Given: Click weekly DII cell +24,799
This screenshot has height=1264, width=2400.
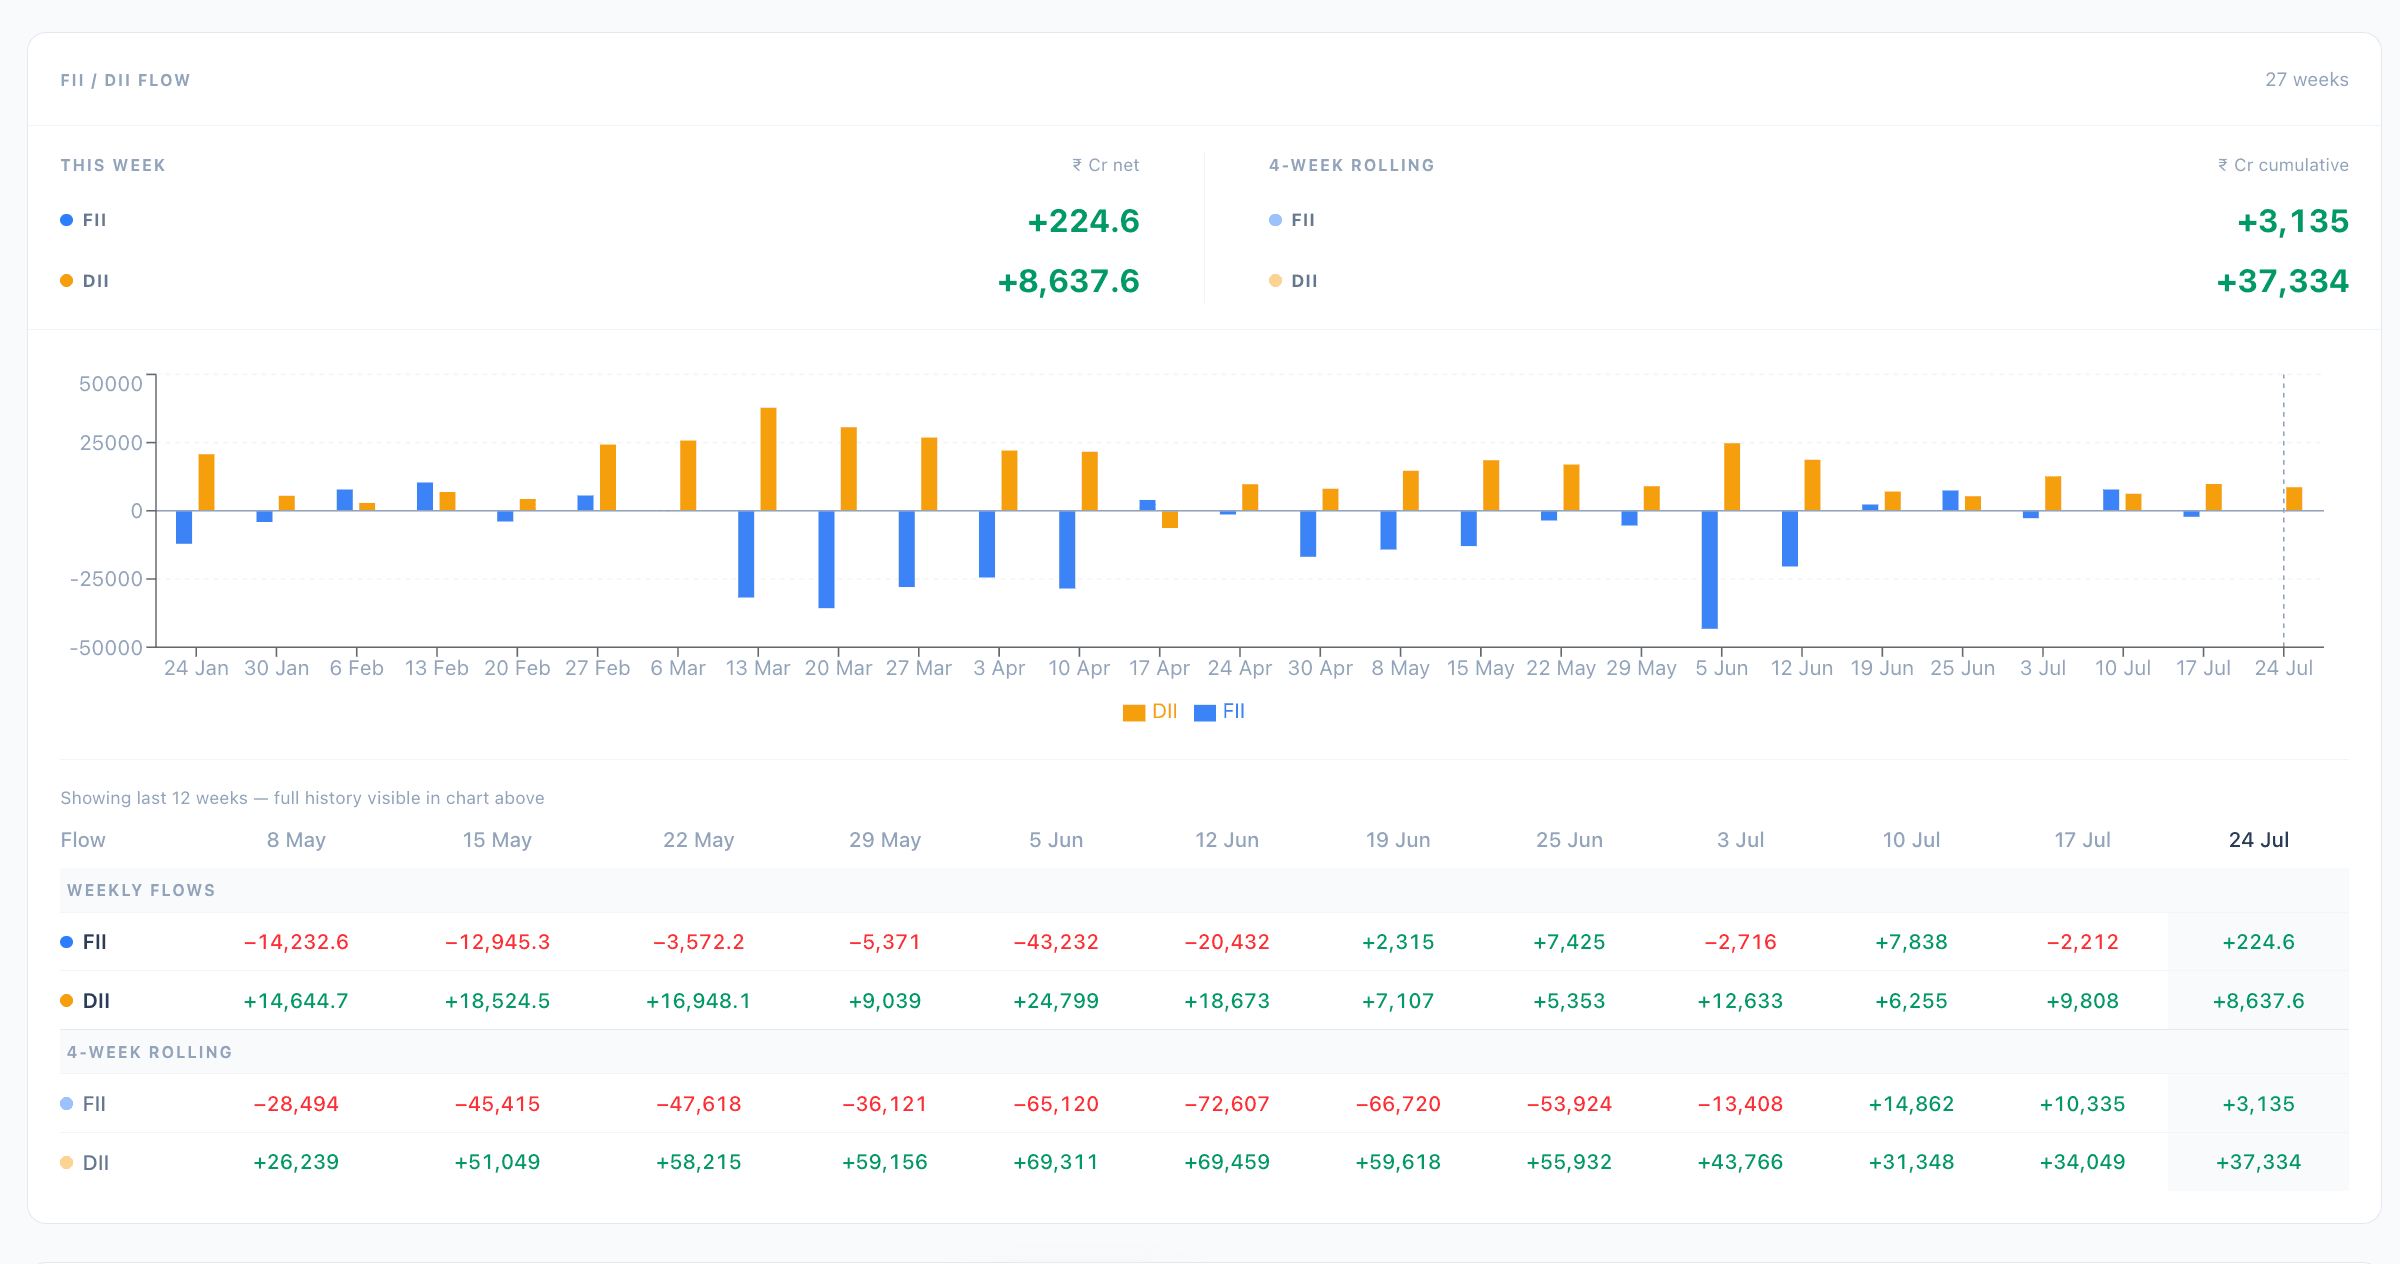Looking at the screenshot, I should tap(1056, 1001).
